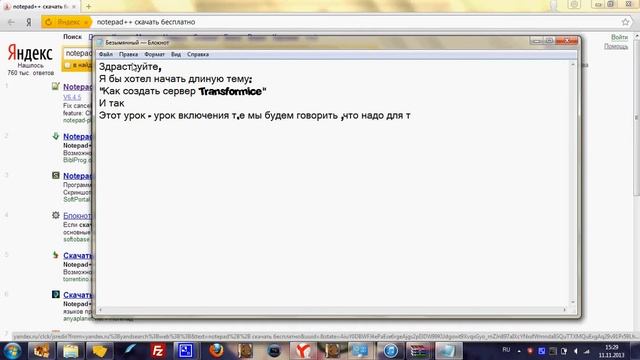Go back with the browser back arrow
This screenshot has width=640, height=360.
[11, 22]
